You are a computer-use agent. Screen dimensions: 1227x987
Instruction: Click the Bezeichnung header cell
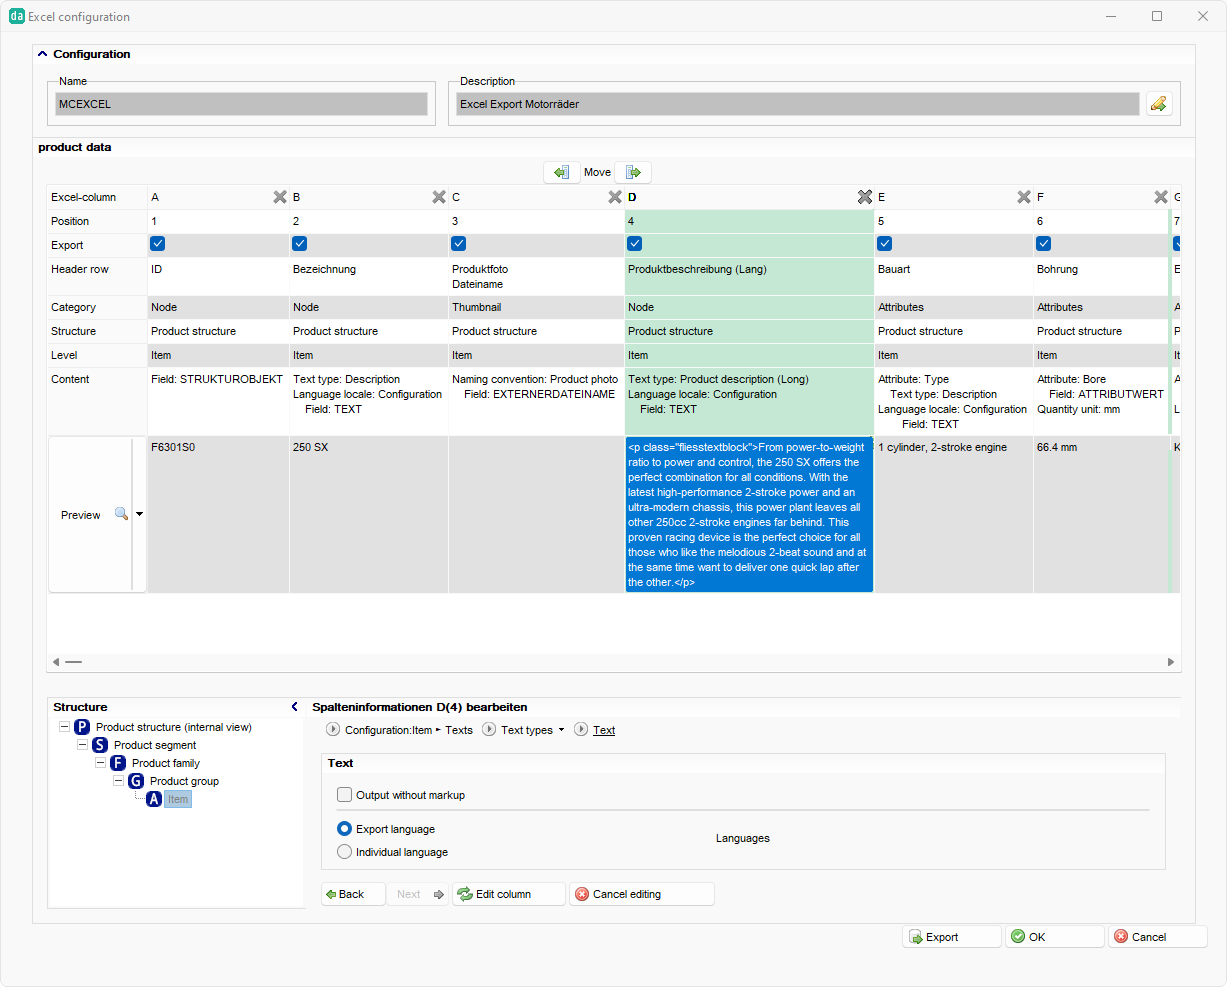(369, 276)
